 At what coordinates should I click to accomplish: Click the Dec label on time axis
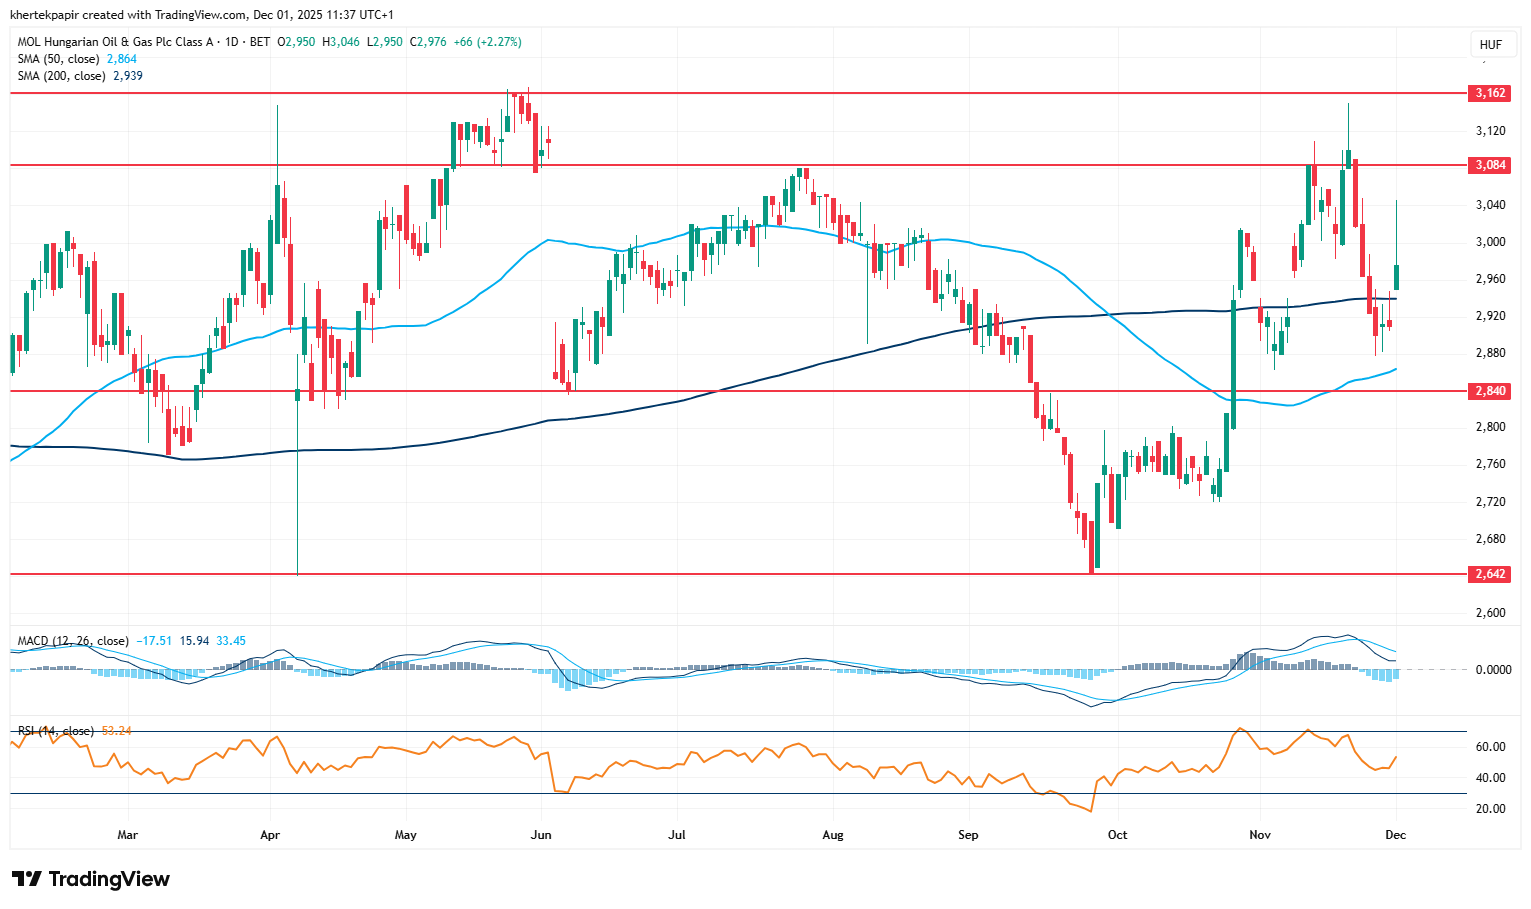tap(1395, 835)
